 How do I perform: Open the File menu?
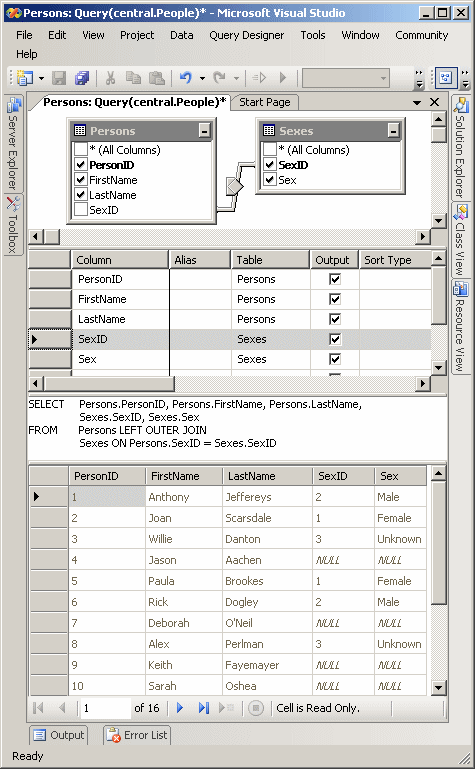point(24,35)
